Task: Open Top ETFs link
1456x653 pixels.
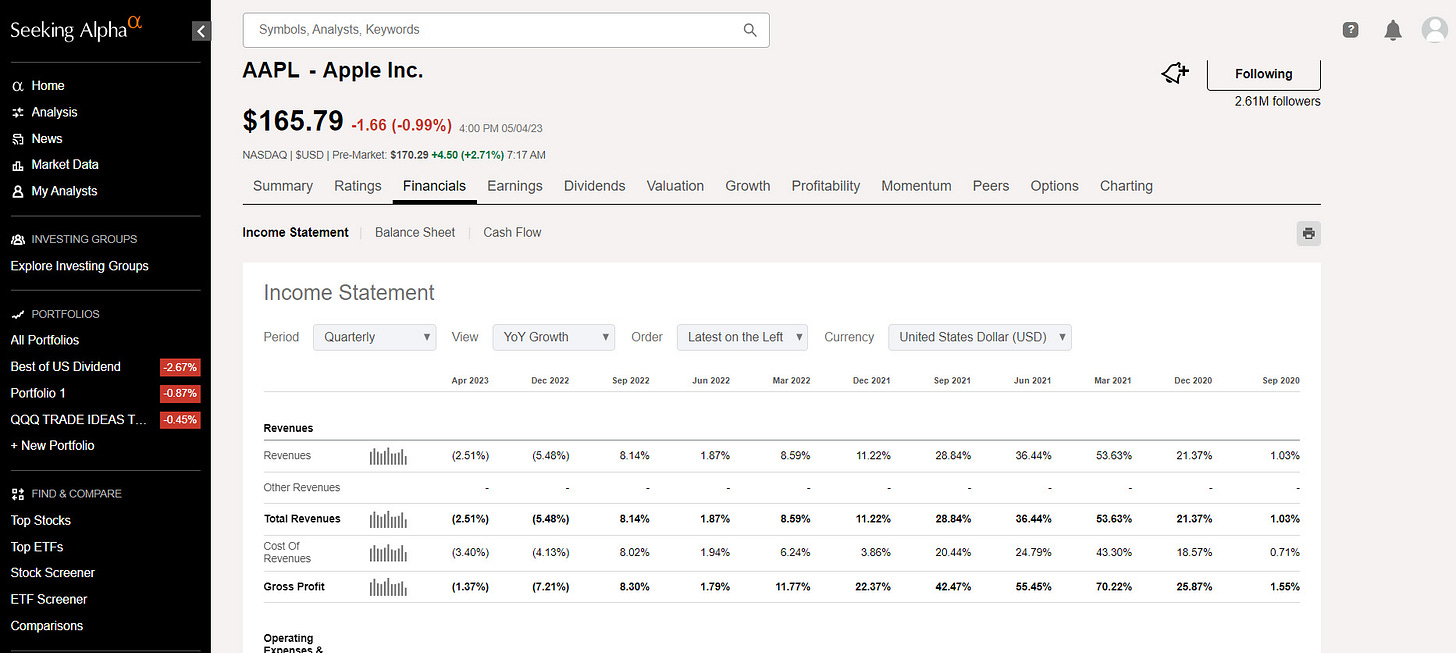Action: coord(37,547)
